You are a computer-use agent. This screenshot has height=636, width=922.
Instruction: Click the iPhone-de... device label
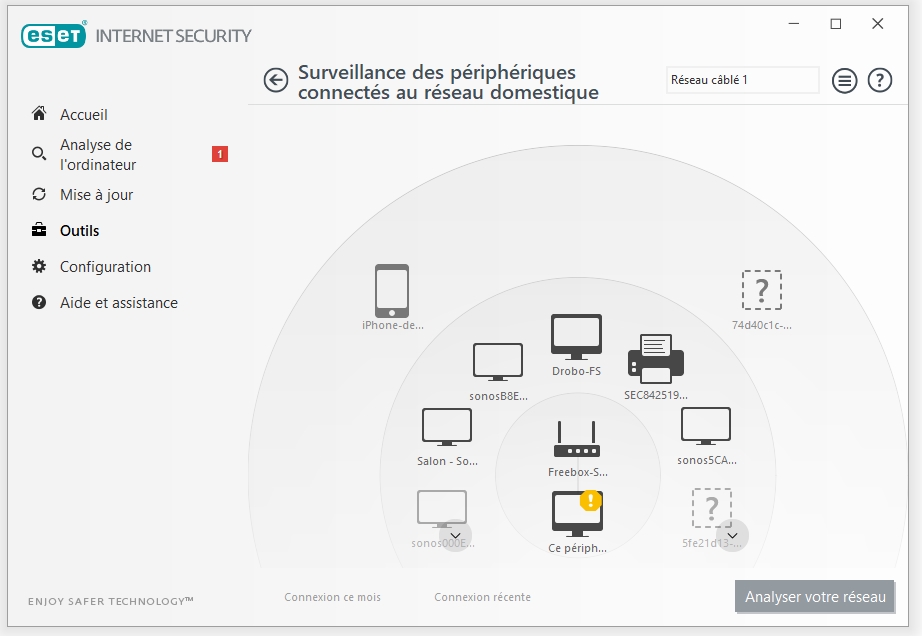[393, 325]
